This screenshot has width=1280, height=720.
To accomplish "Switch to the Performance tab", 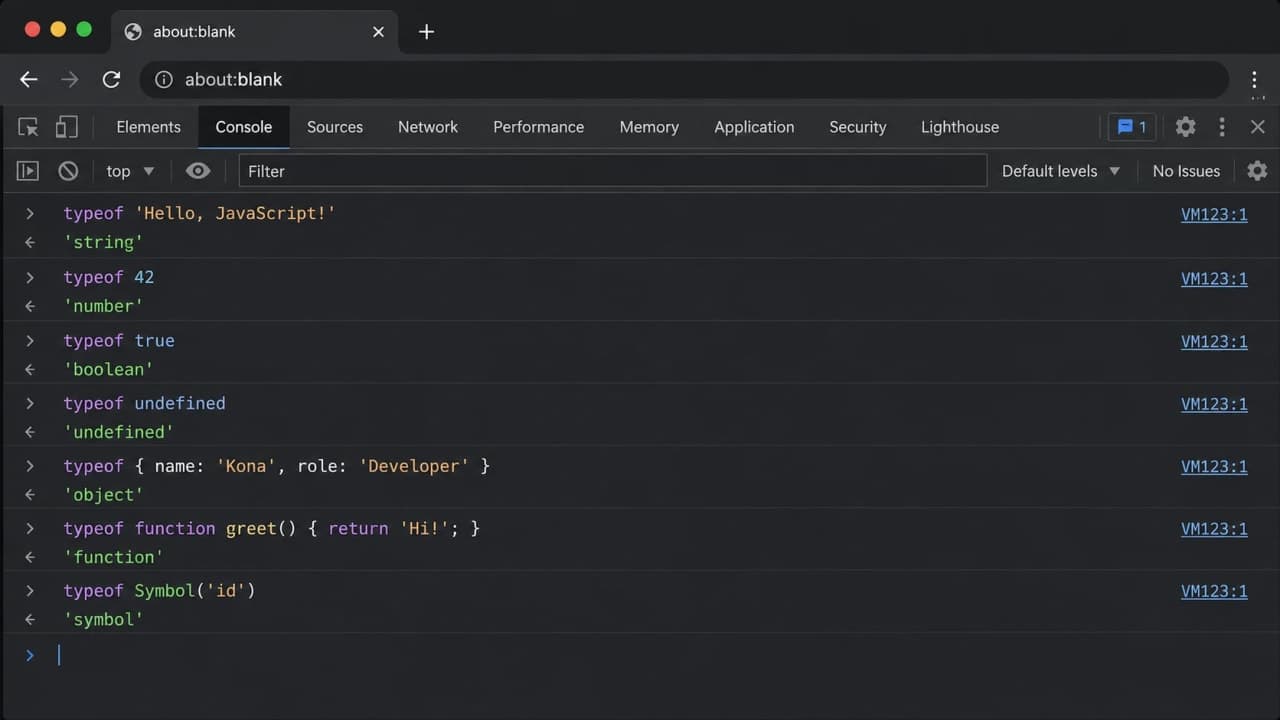I will pos(538,127).
